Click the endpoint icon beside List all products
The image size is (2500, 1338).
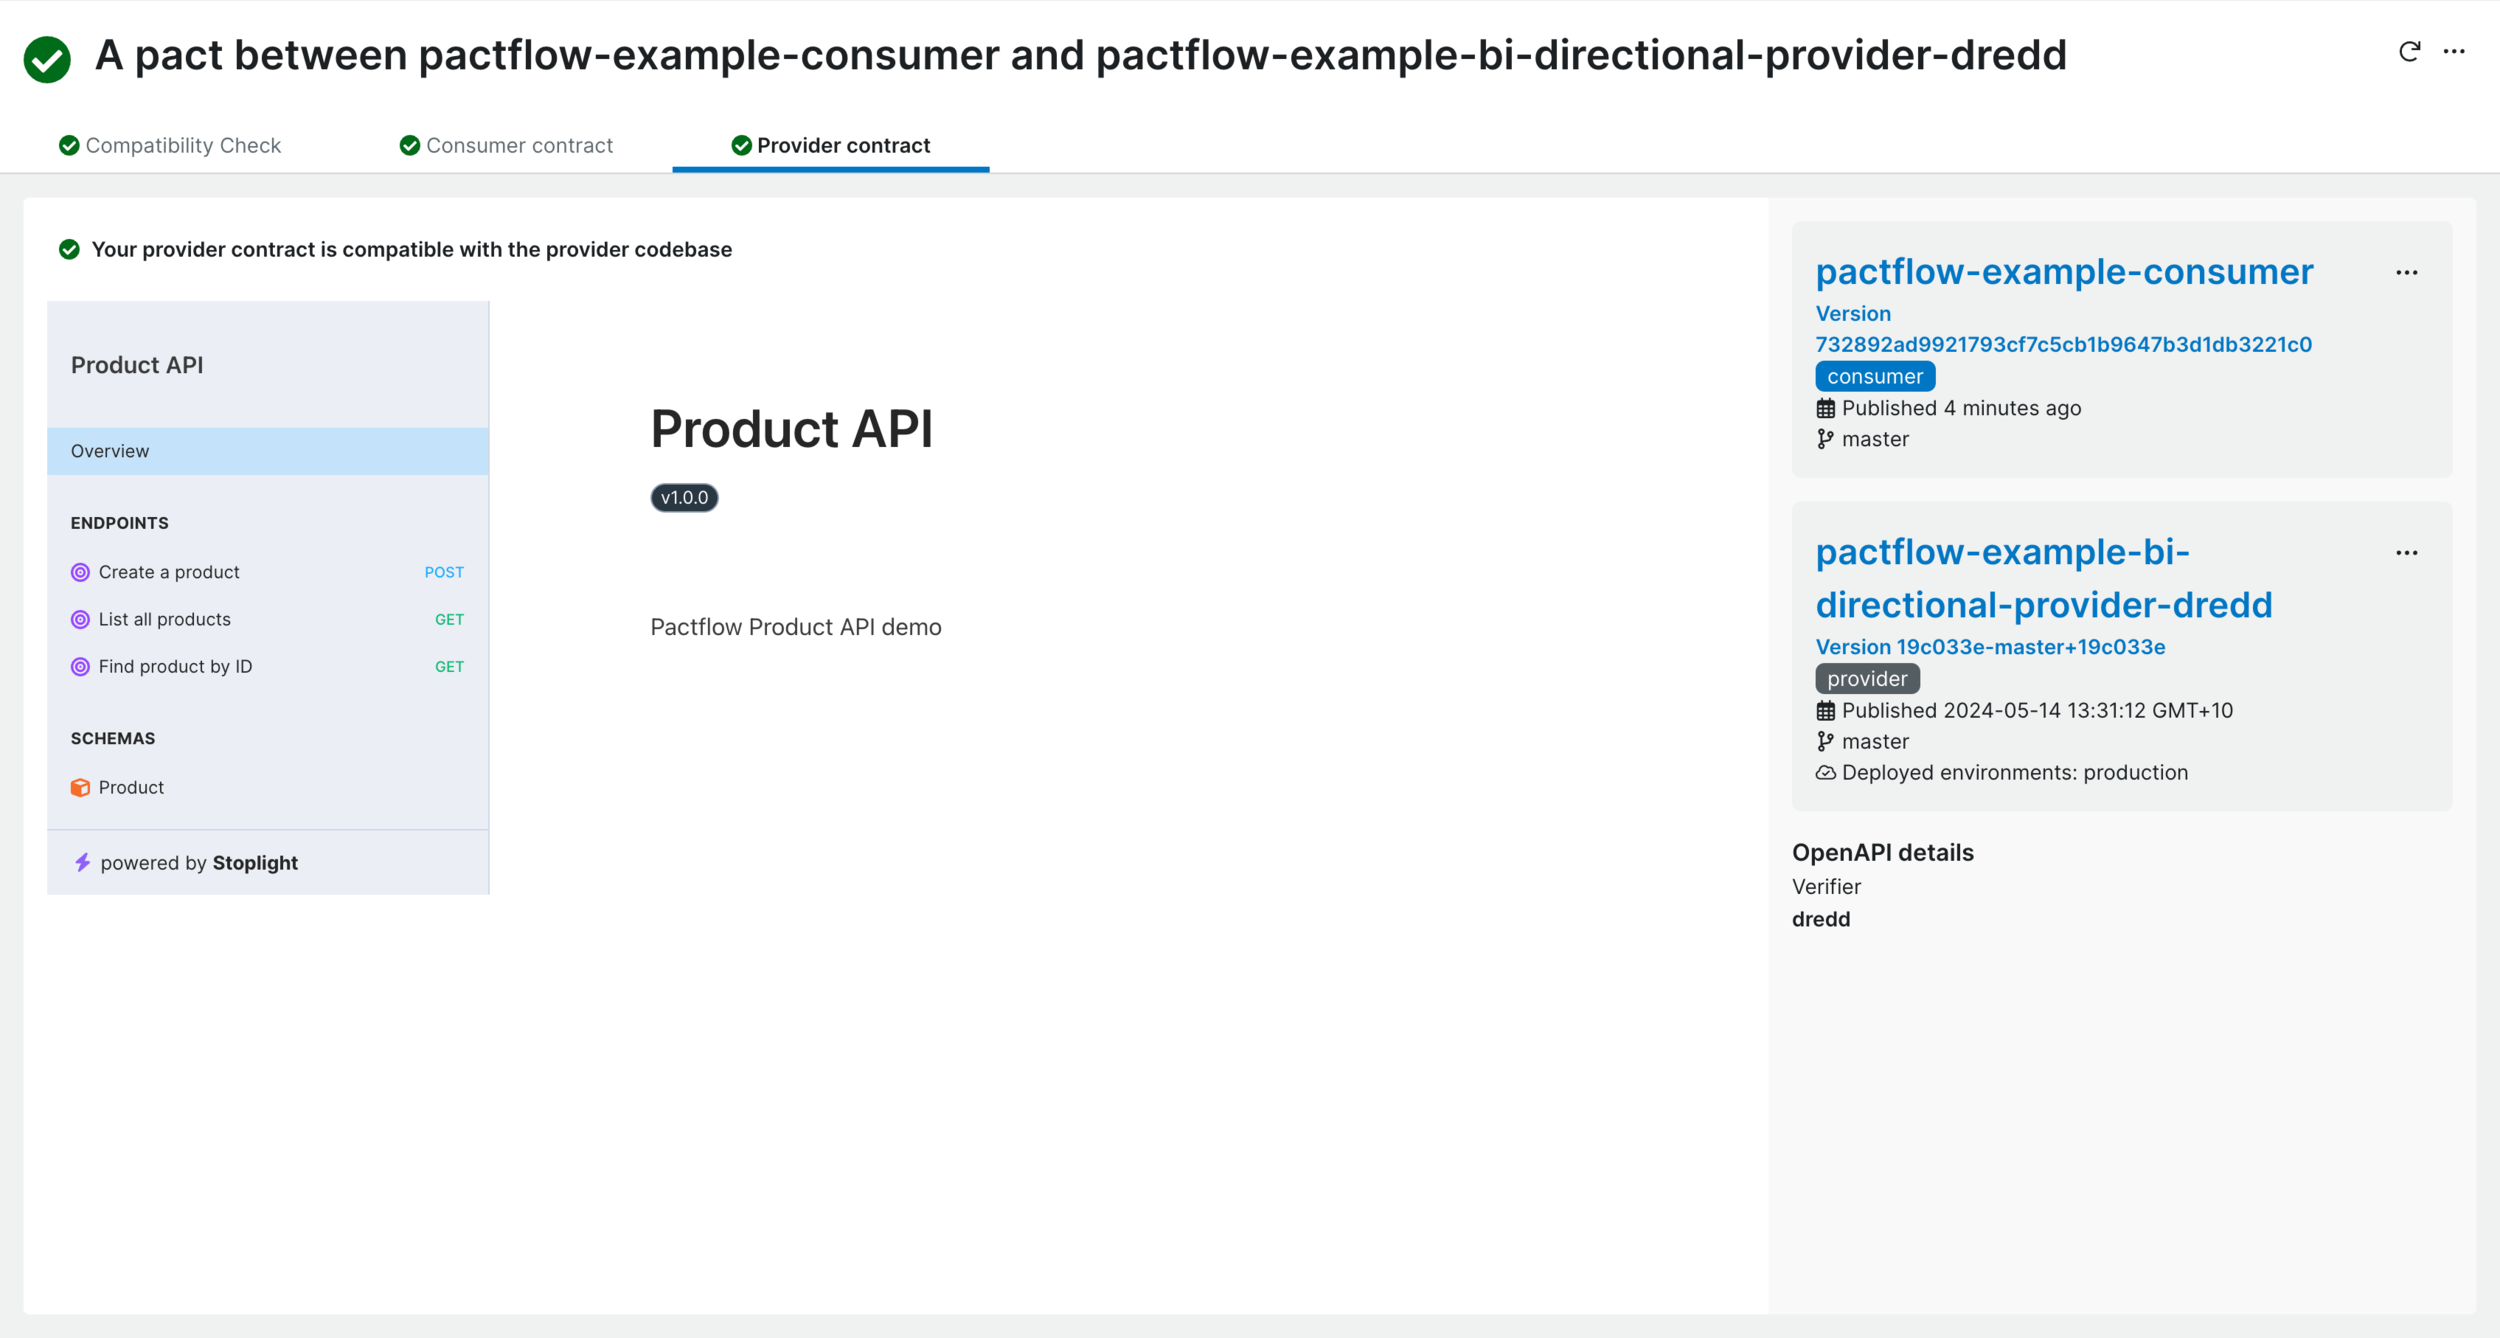(79, 618)
